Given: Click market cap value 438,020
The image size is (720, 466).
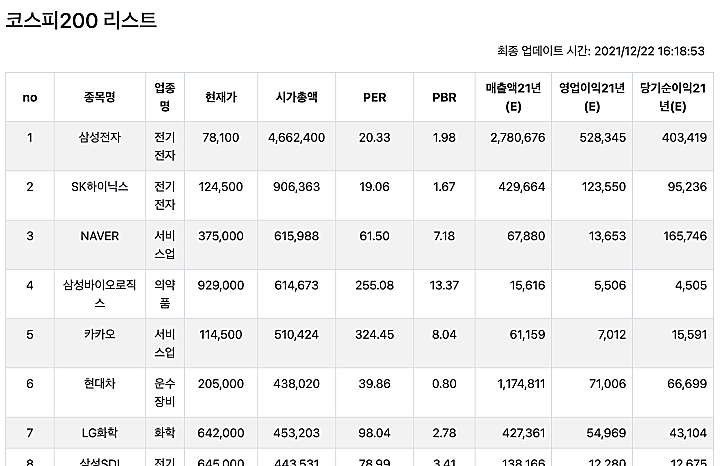Looking at the screenshot, I should click(x=297, y=383).
